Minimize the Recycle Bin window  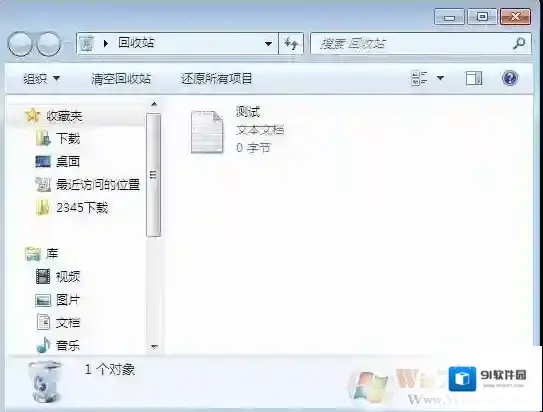449,17
